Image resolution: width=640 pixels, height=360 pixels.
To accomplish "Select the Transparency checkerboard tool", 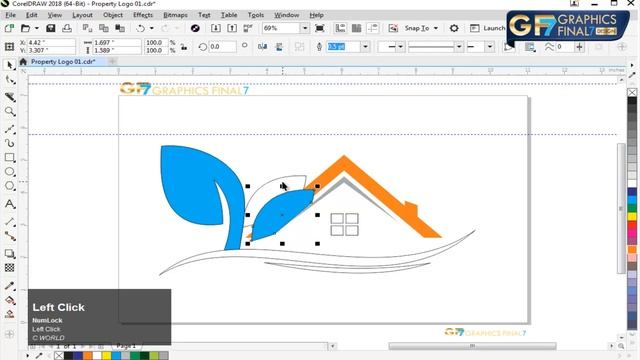I will (10, 268).
